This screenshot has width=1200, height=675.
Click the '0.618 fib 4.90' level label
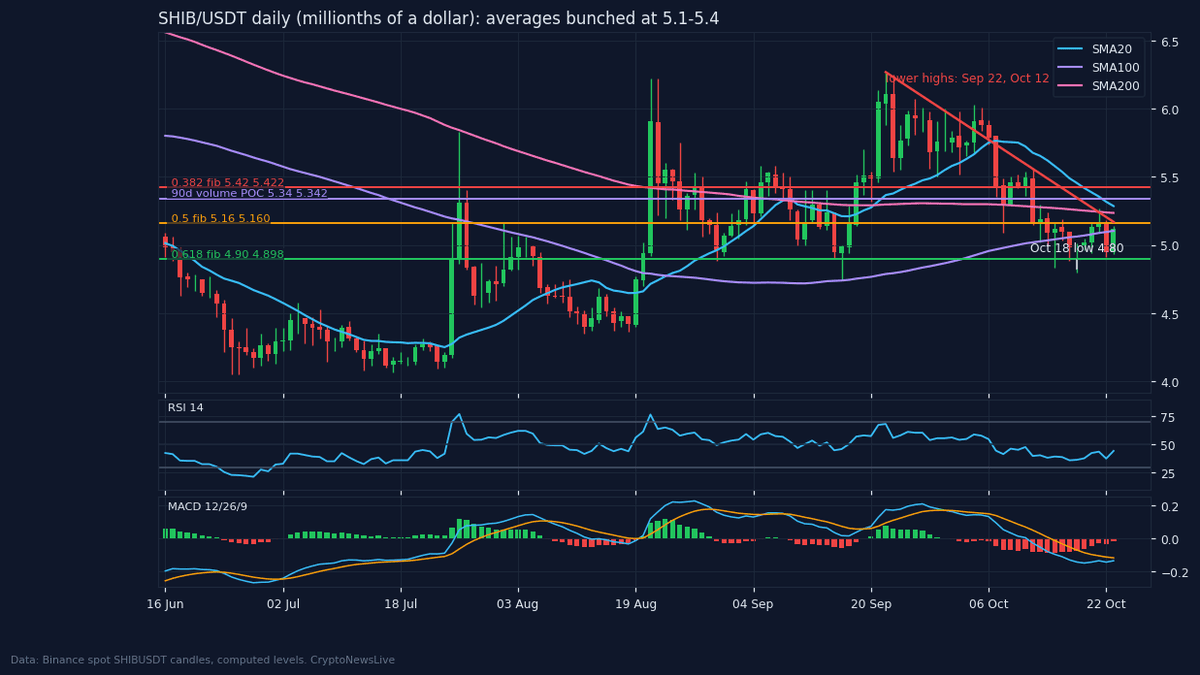pos(227,255)
